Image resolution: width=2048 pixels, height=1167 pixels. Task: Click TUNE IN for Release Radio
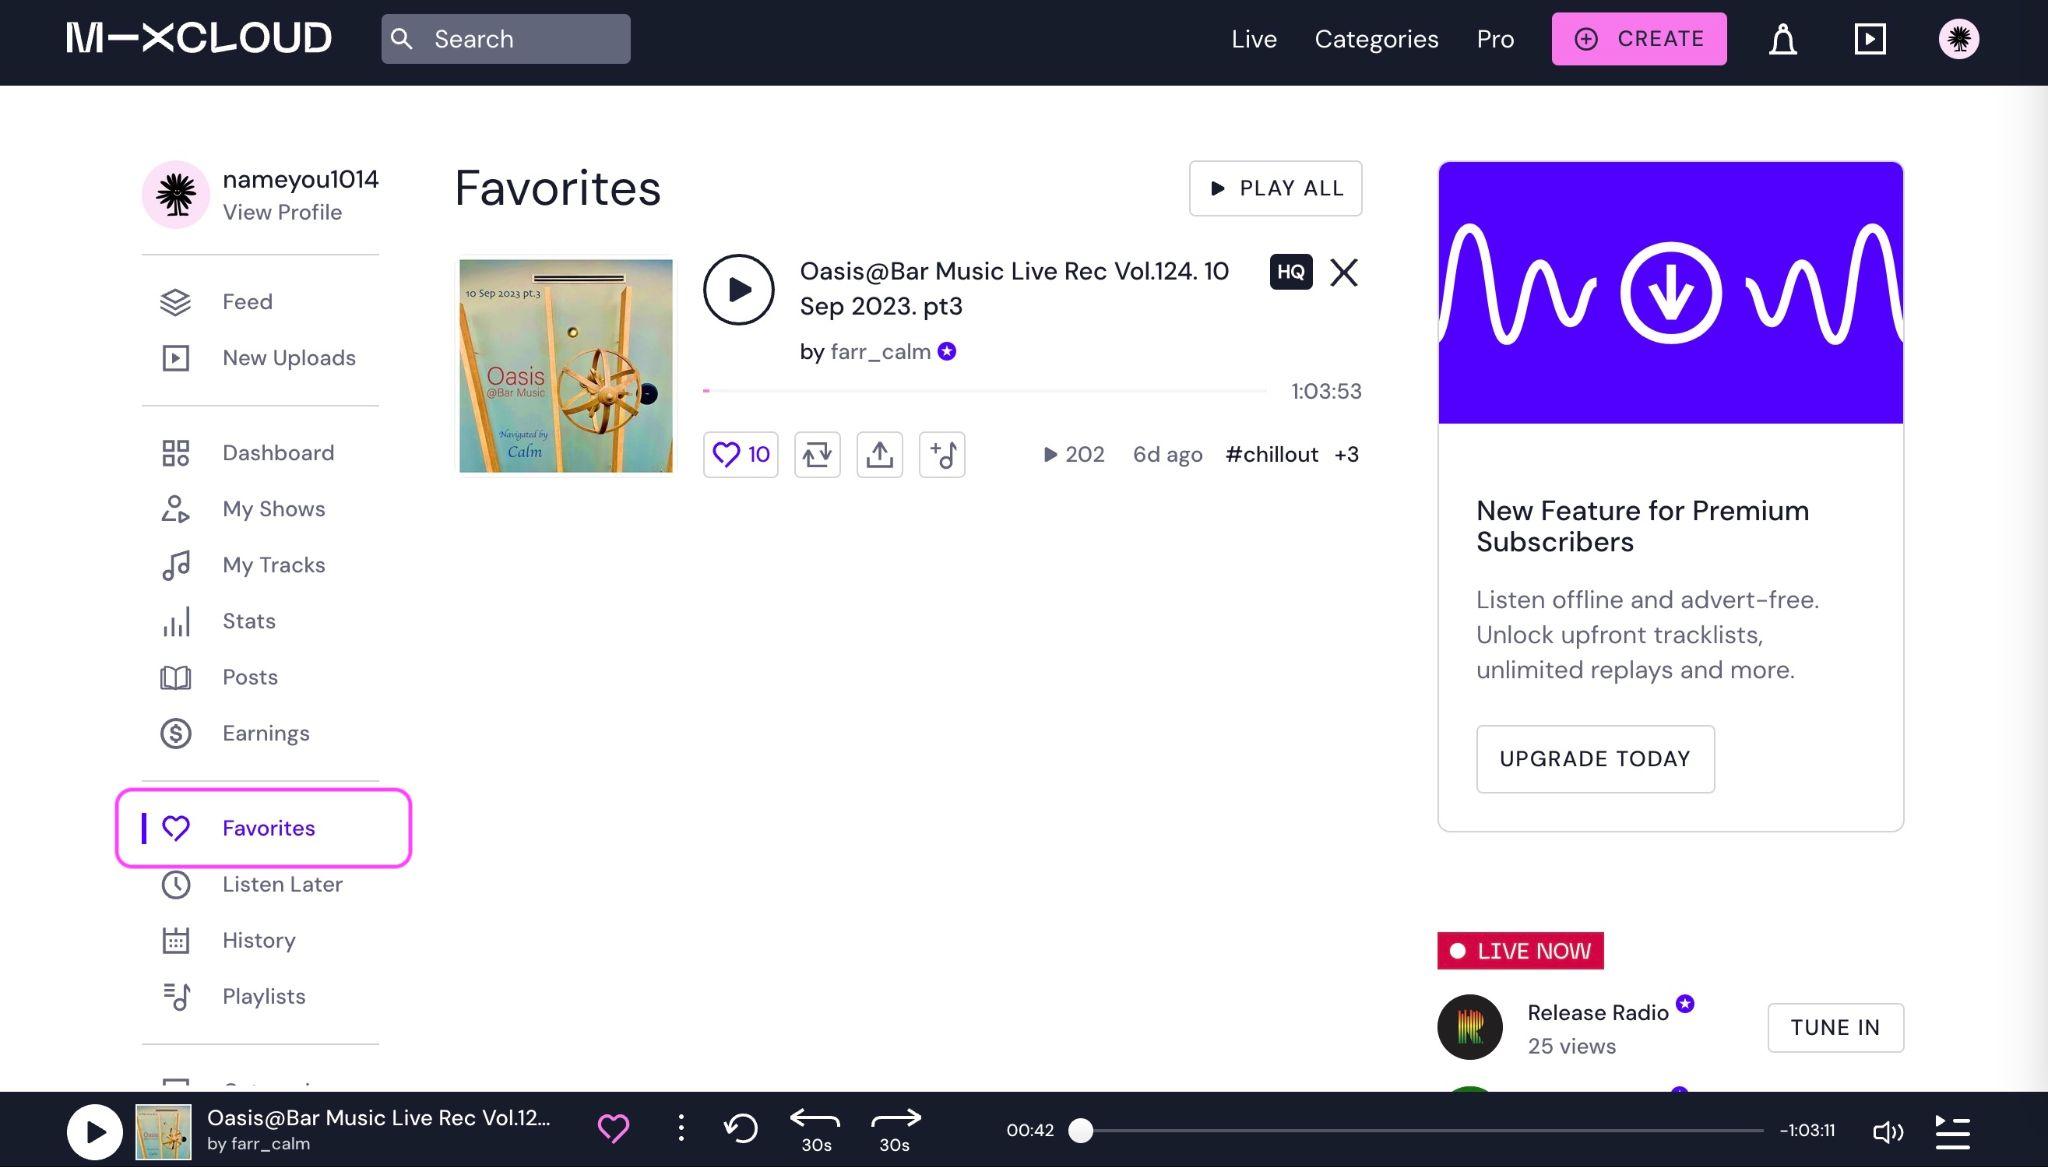[1835, 1028]
